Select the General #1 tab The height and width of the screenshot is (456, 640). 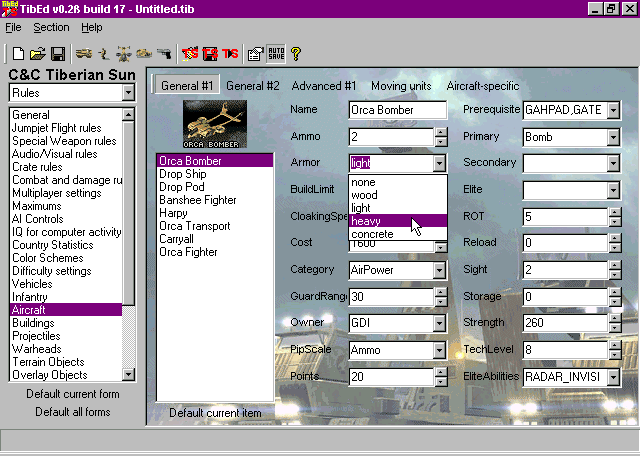(187, 85)
